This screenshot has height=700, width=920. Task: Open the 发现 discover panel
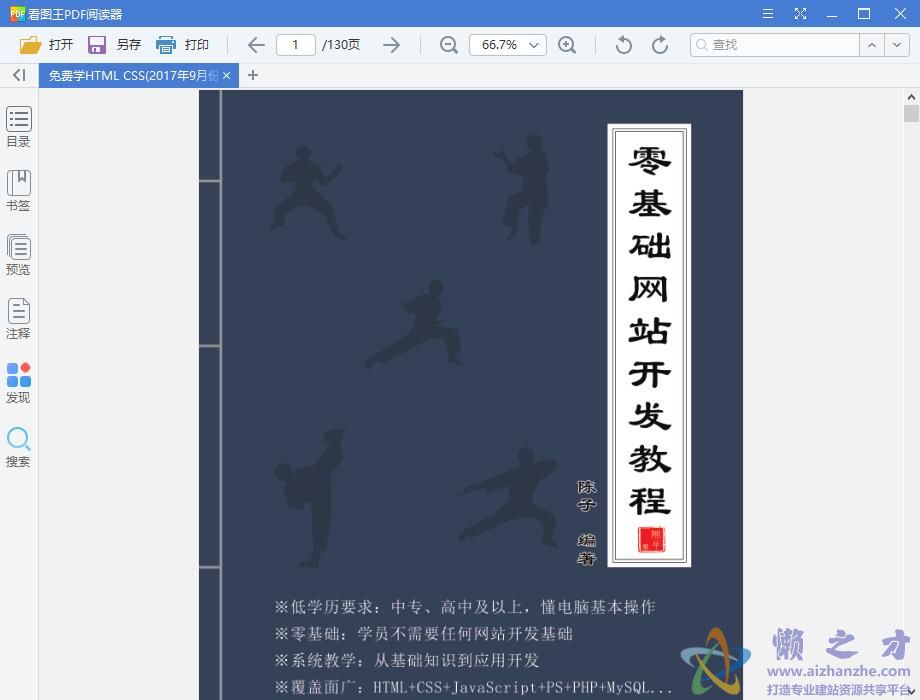pos(18,383)
